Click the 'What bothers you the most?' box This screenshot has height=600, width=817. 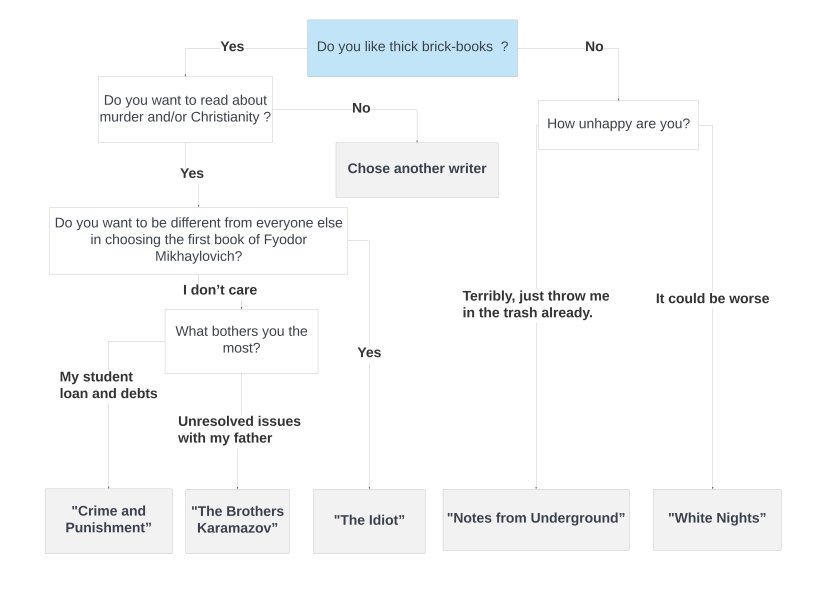click(x=241, y=341)
